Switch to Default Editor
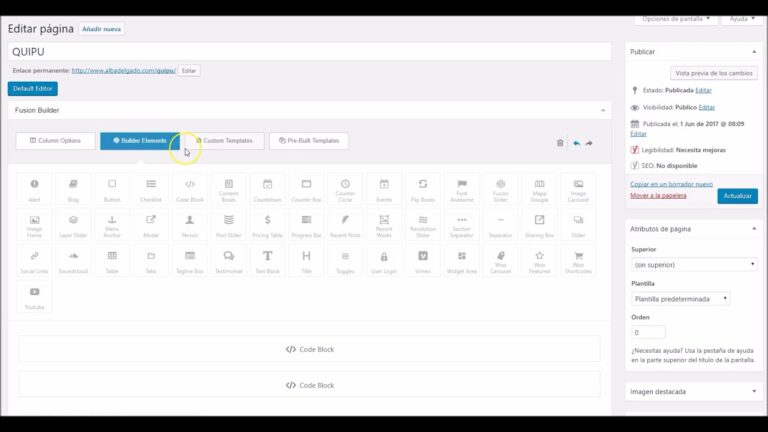Image resolution: width=768 pixels, height=432 pixels. pos(32,89)
